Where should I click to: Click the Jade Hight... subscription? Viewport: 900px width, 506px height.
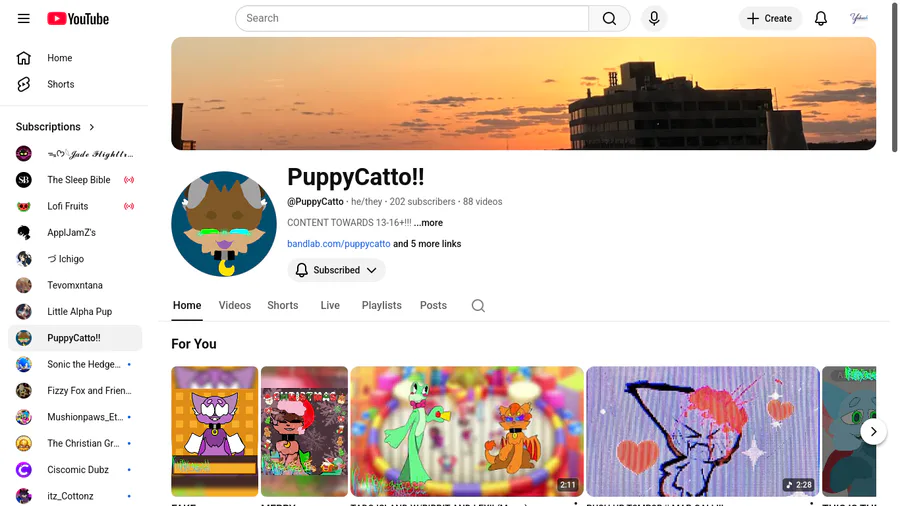pyautogui.click(x=75, y=154)
